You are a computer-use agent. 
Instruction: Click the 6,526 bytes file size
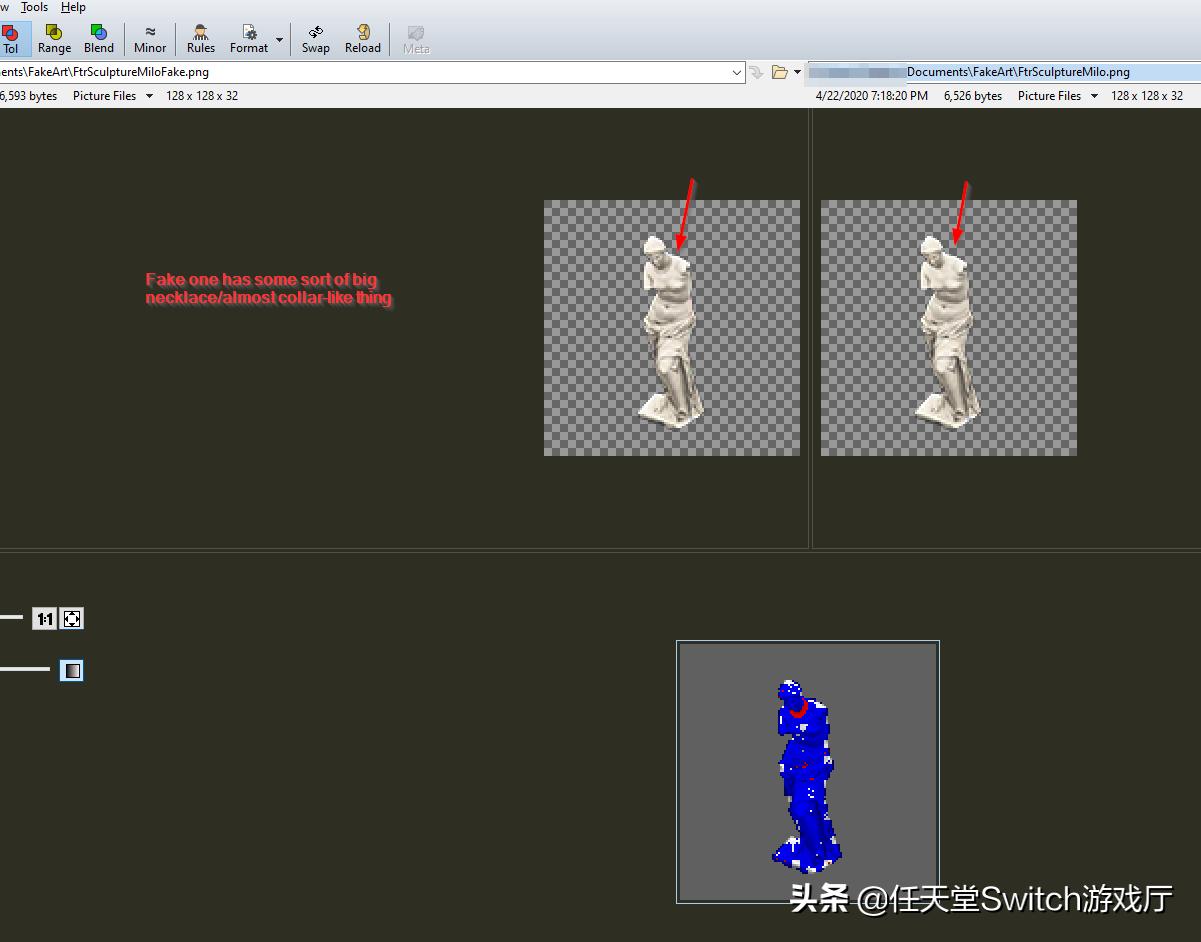click(x=973, y=96)
